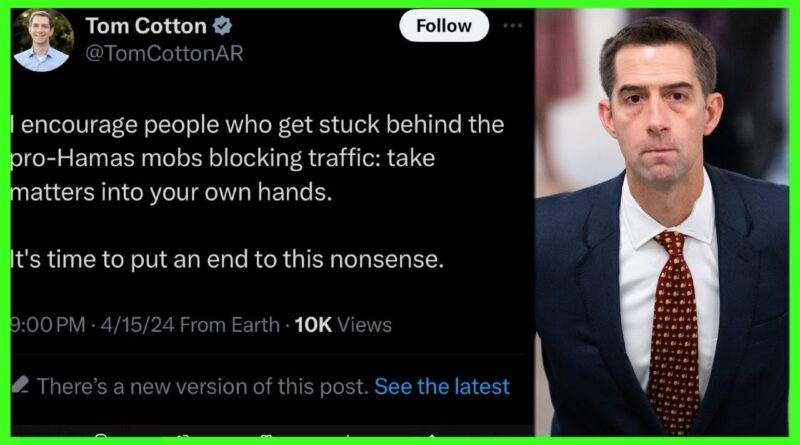Click the 4/15/24 post date
800x445 pixels.
point(138,325)
